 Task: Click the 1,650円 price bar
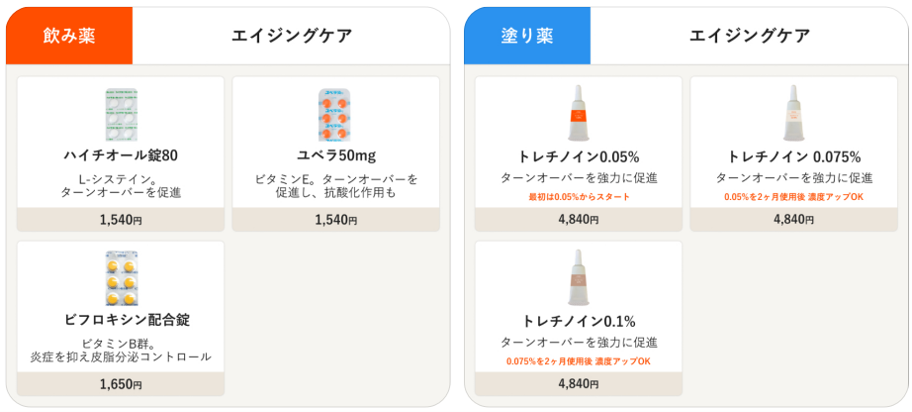pyautogui.click(x=120, y=384)
